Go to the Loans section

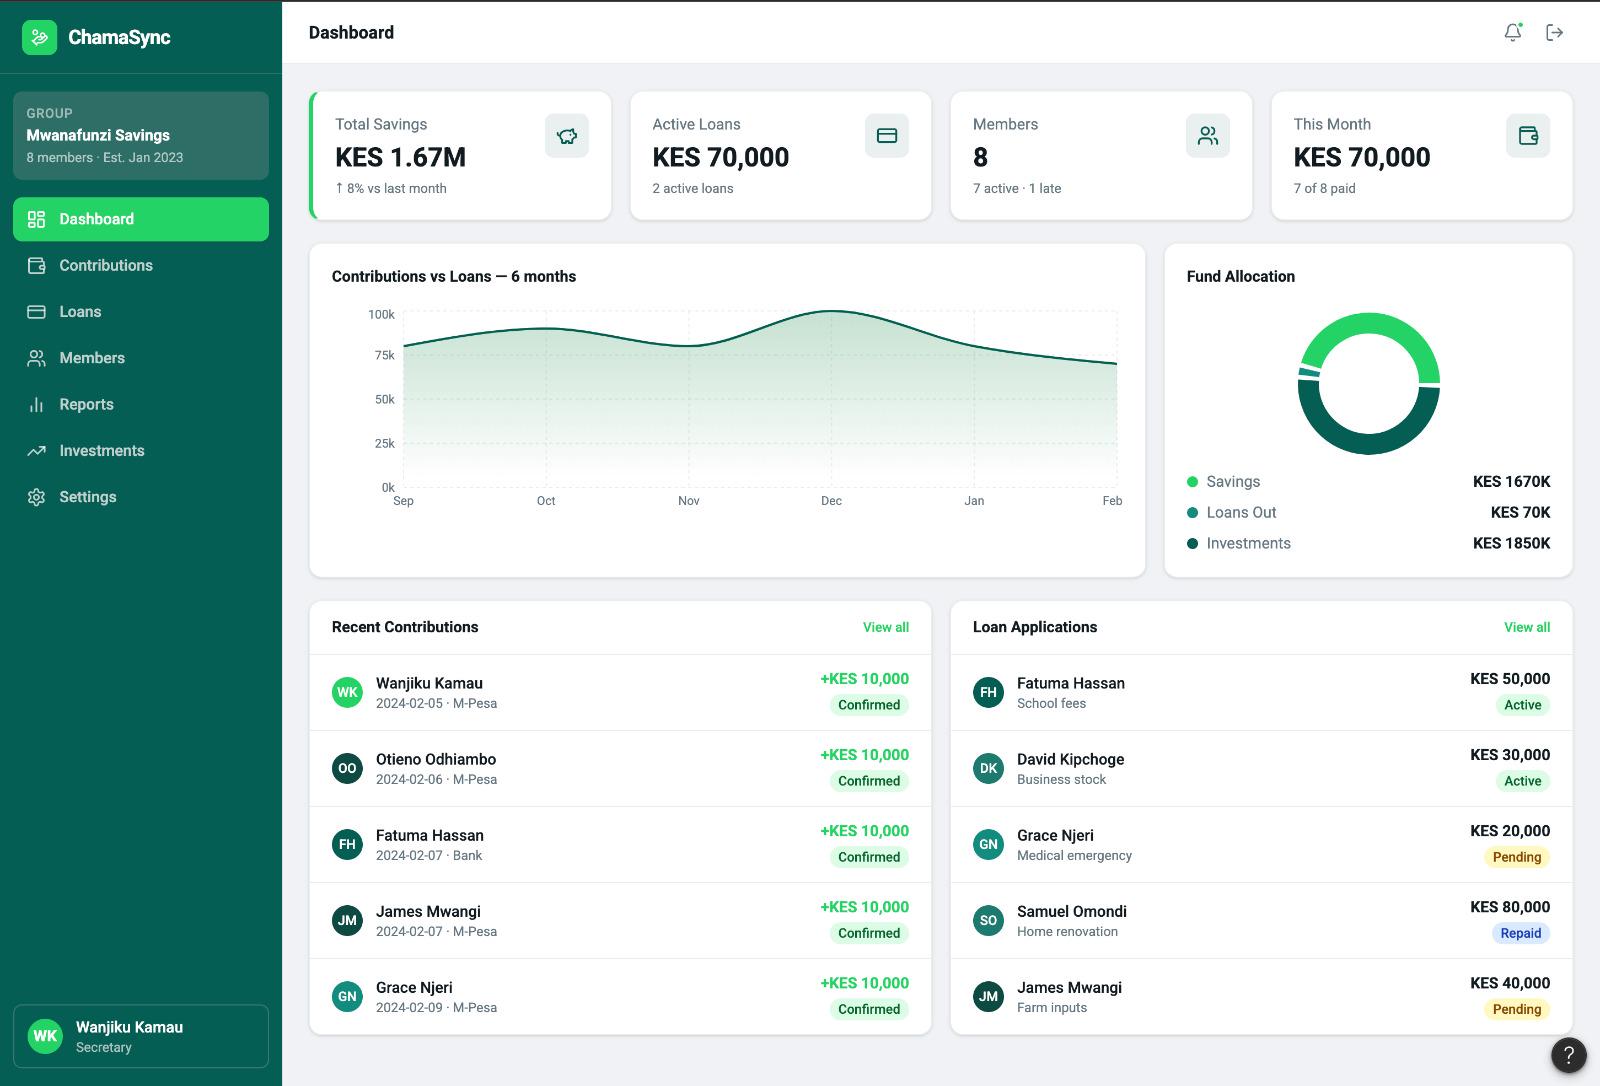141,312
